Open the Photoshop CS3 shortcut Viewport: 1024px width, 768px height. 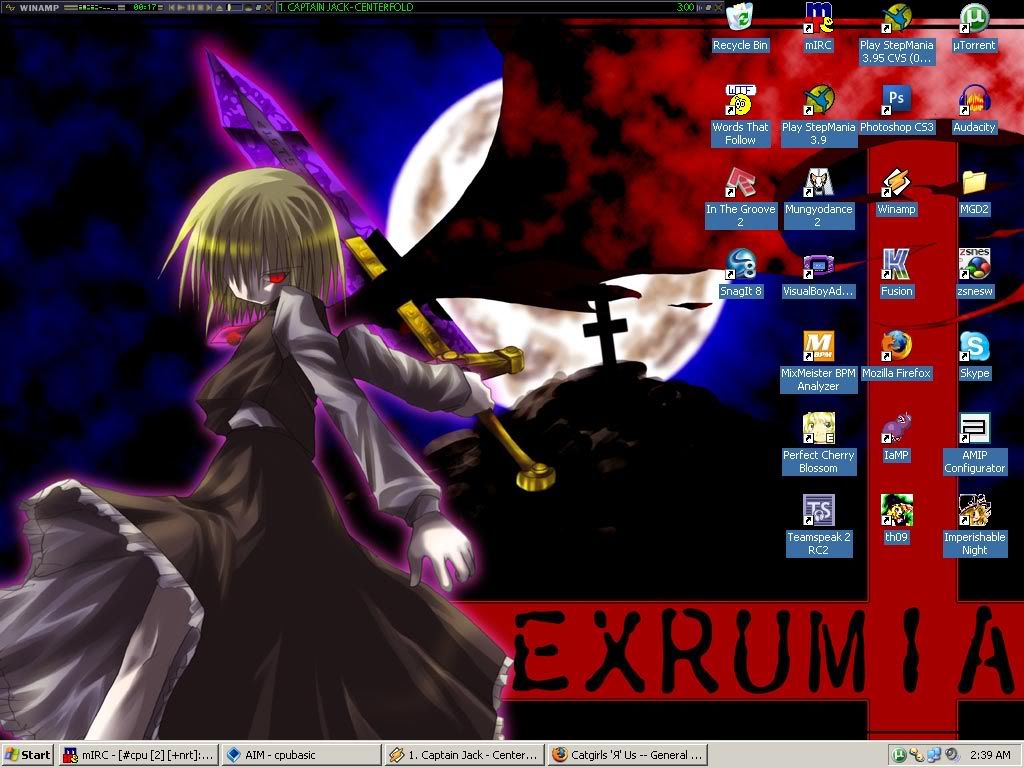(896, 110)
